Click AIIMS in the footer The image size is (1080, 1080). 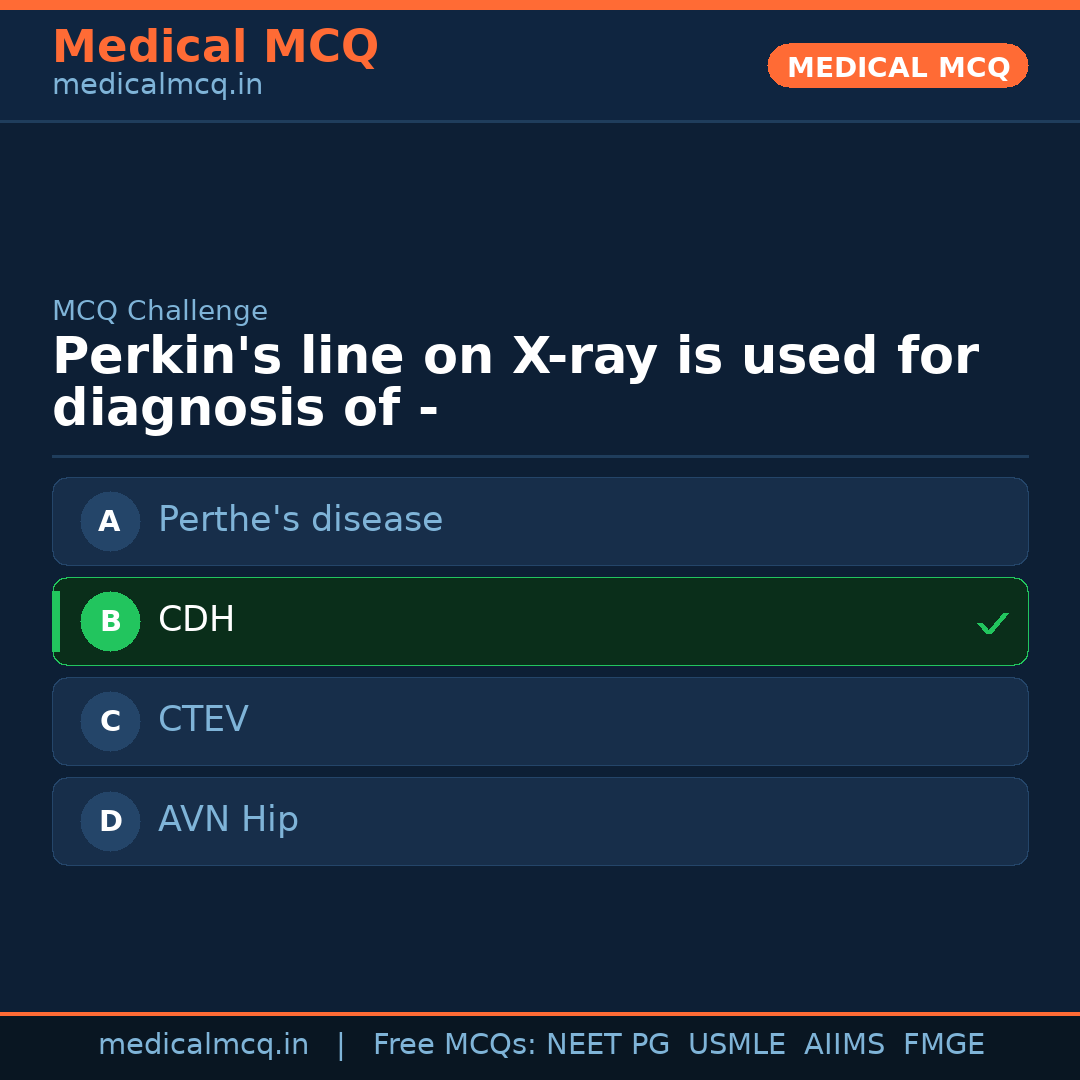(844, 1045)
